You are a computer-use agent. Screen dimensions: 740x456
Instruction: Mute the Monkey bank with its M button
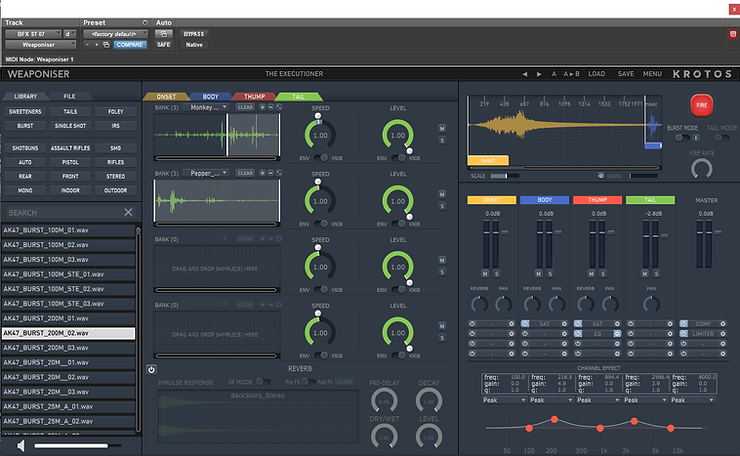(442, 128)
